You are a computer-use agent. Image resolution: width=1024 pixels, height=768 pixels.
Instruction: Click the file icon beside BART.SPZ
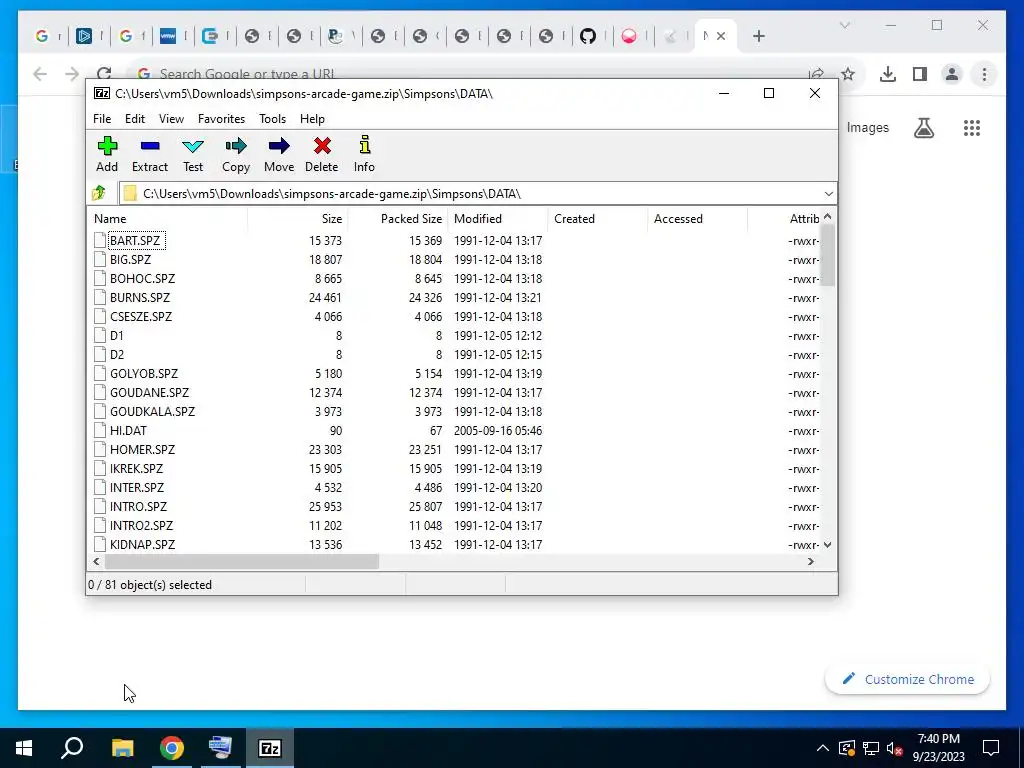[99, 240]
